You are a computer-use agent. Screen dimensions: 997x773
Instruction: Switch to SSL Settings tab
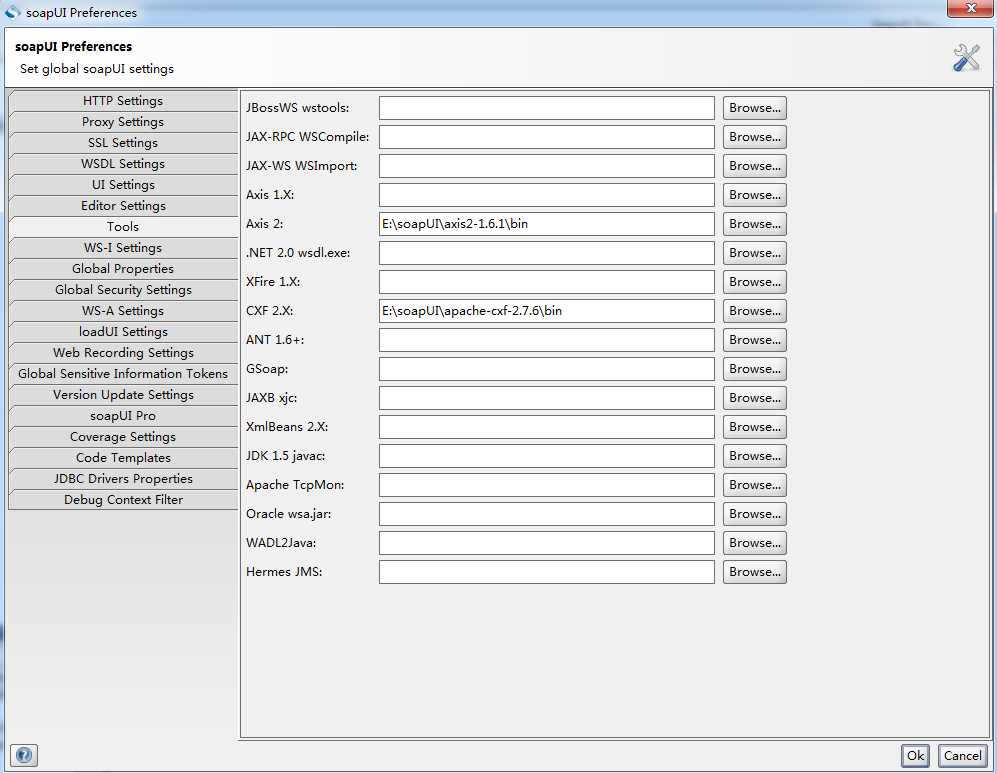[x=123, y=142]
